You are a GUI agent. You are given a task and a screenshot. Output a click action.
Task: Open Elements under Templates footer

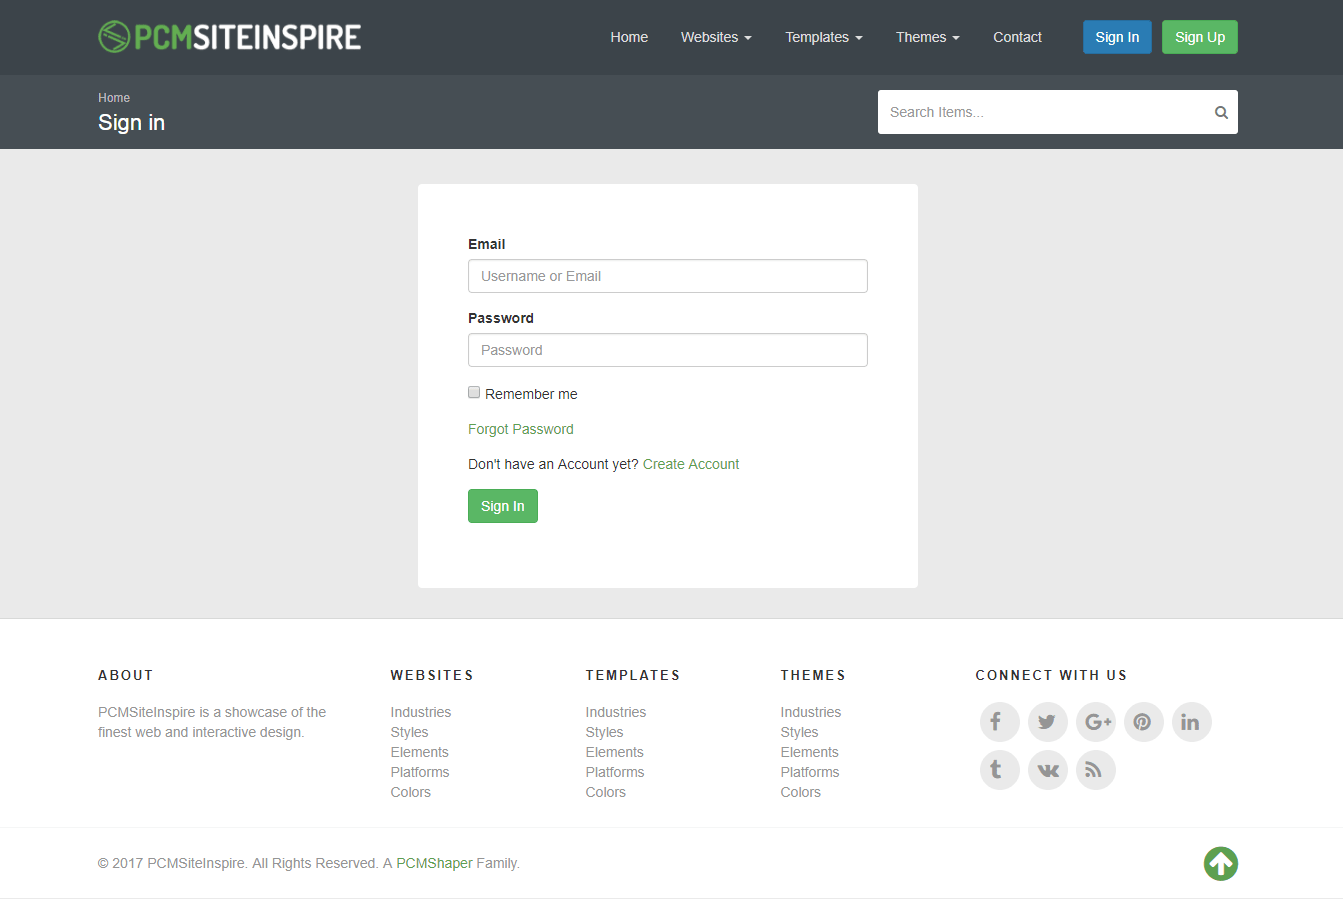[x=615, y=752]
